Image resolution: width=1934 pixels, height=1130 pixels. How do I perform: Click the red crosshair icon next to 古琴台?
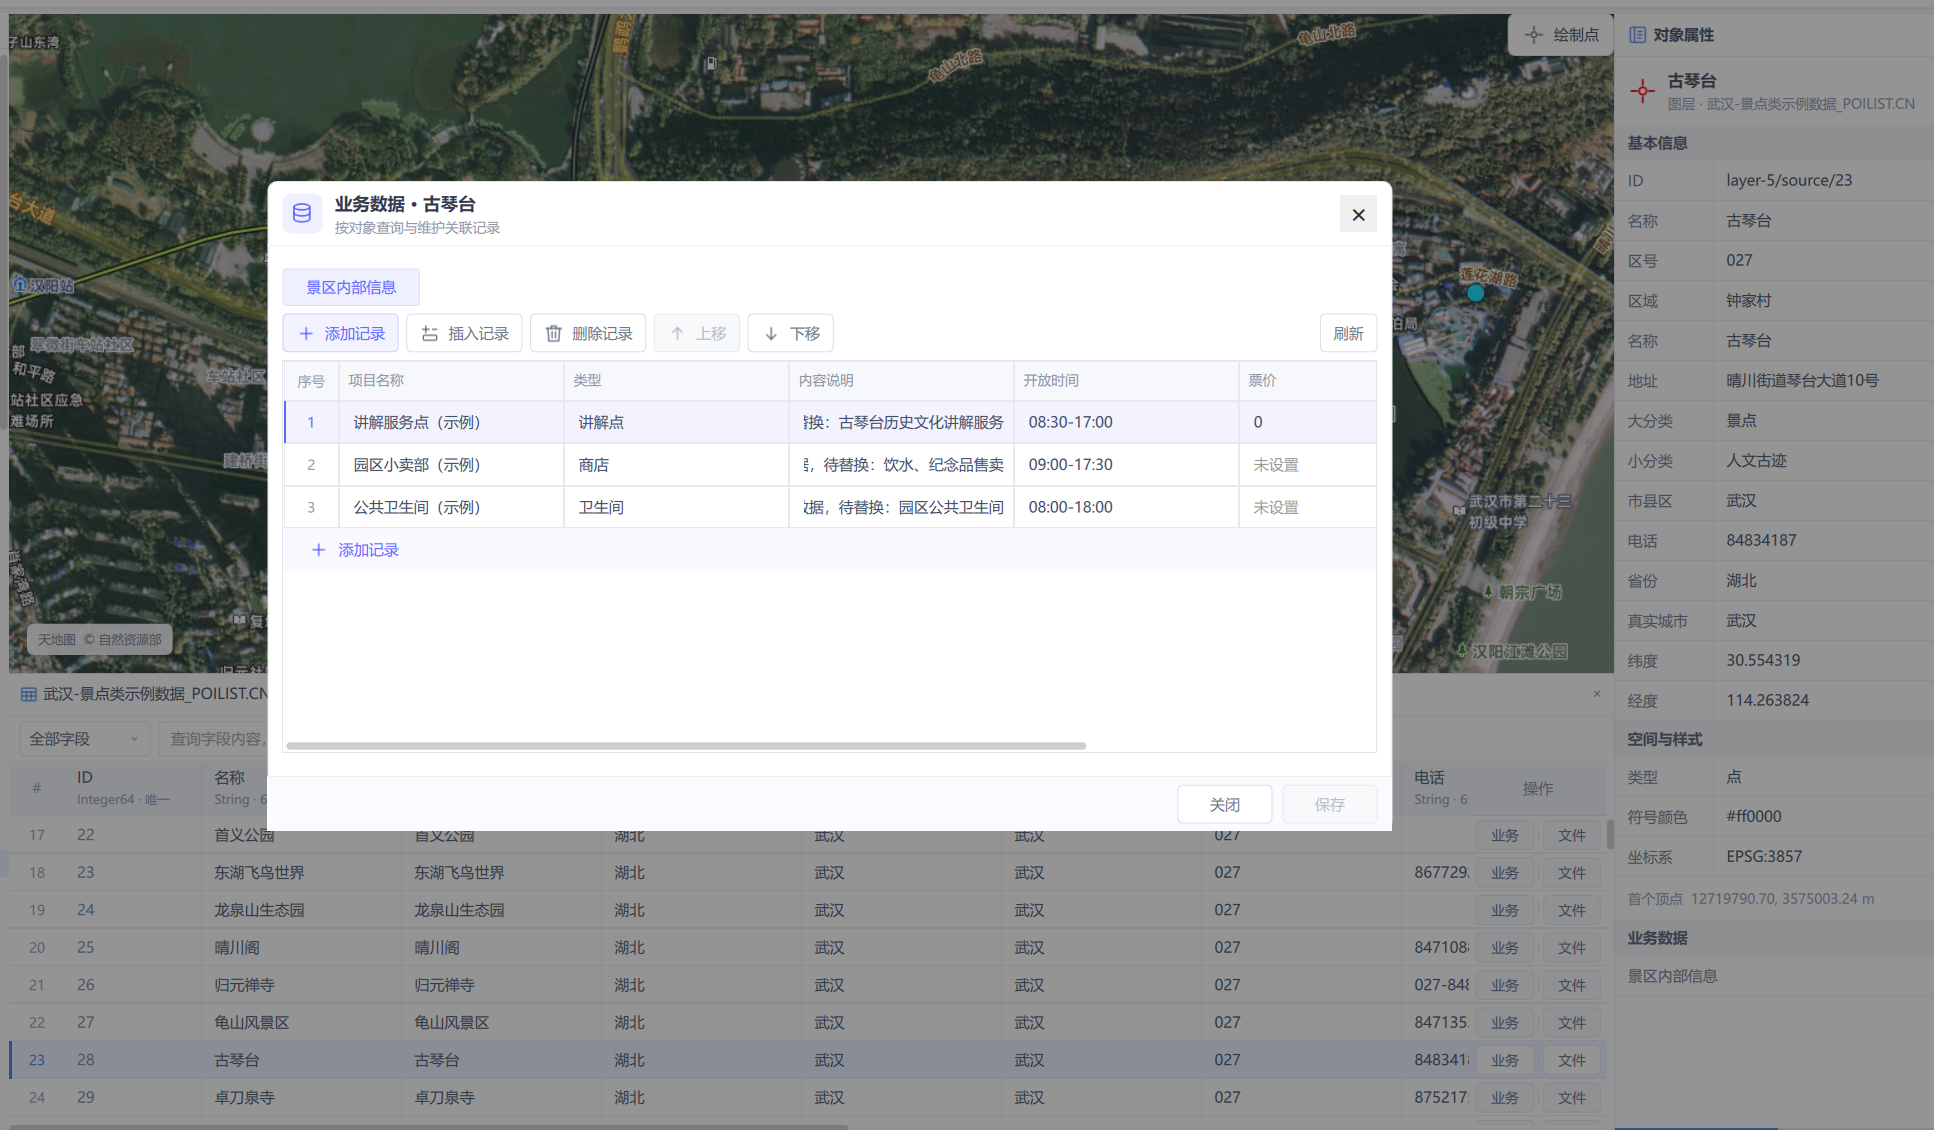pos(1642,91)
